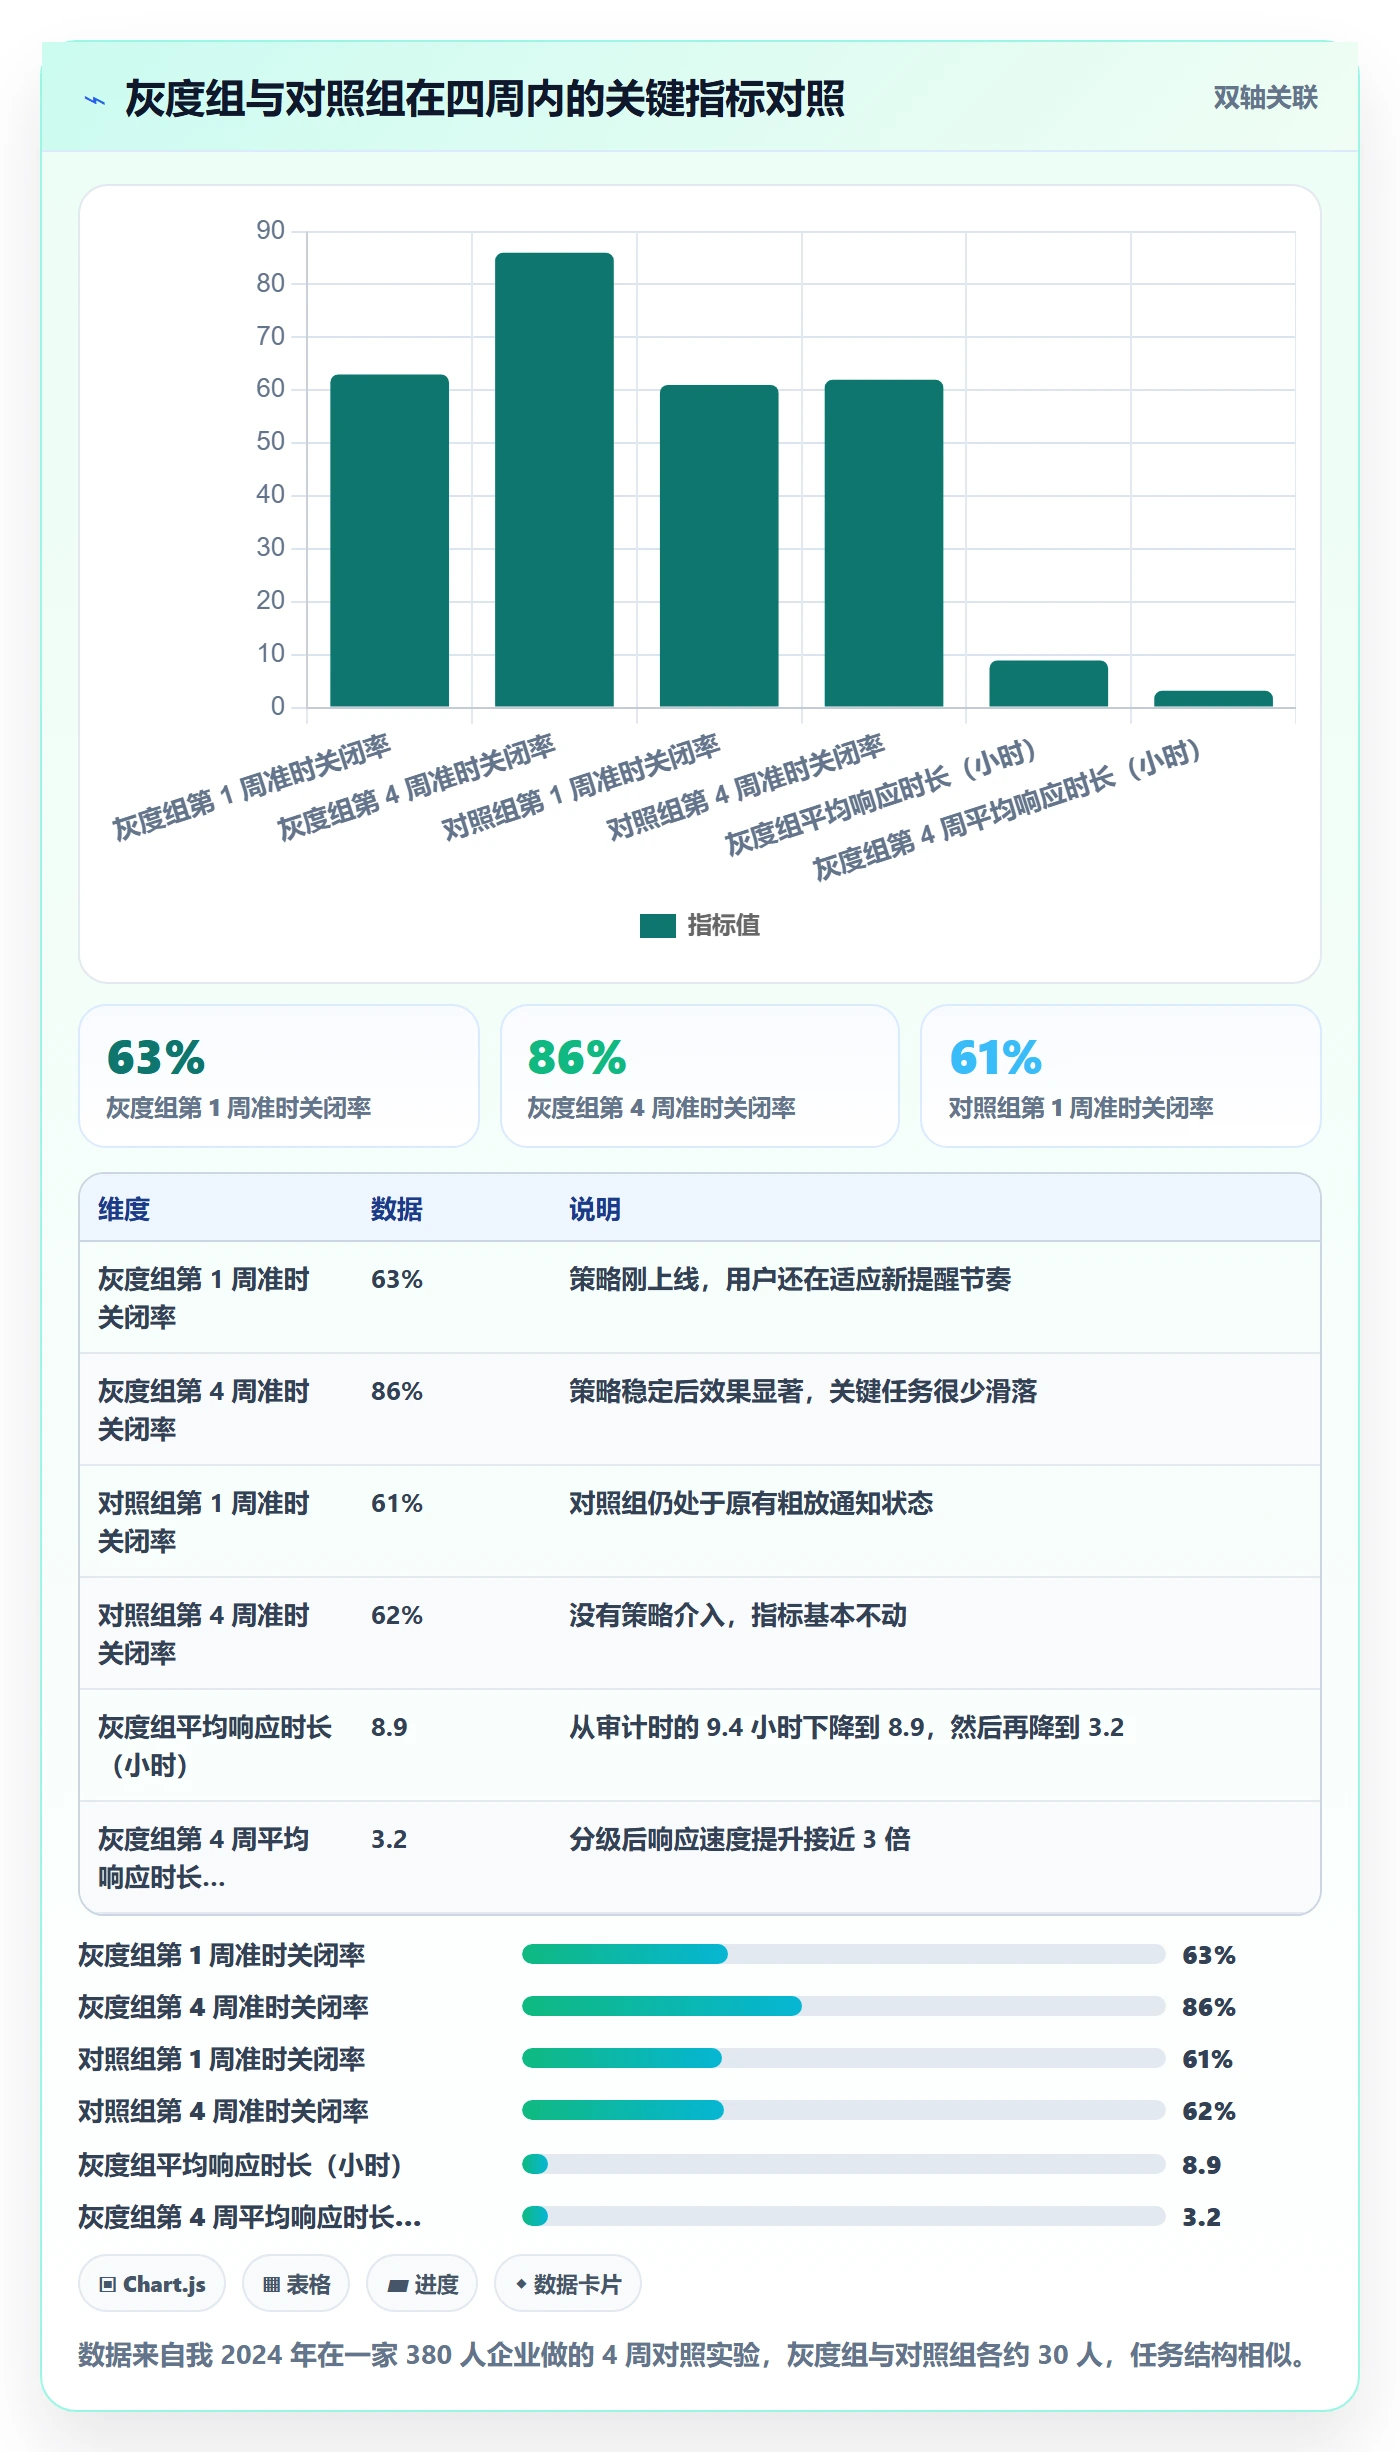Open the 63% 灰度组第 1 周准时关闭率 card
The height and width of the screenshot is (2452, 1400).
click(x=279, y=1076)
